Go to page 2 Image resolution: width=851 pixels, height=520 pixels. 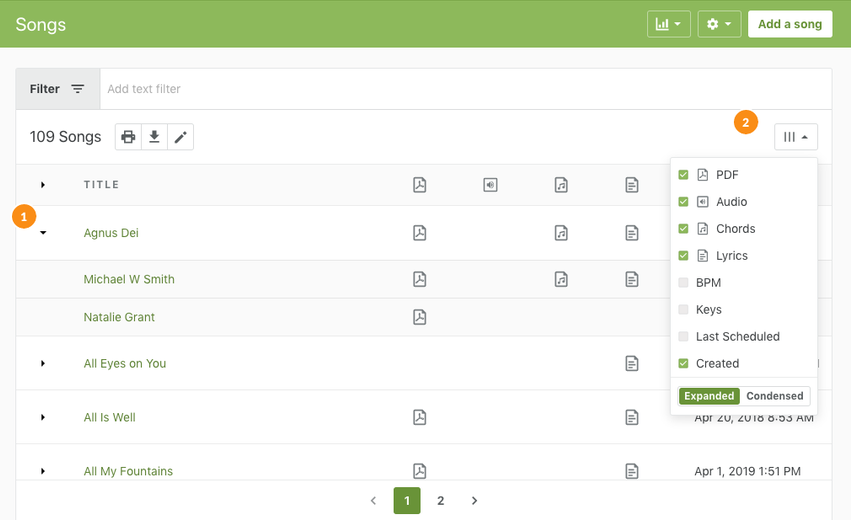(x=441, y=500)
